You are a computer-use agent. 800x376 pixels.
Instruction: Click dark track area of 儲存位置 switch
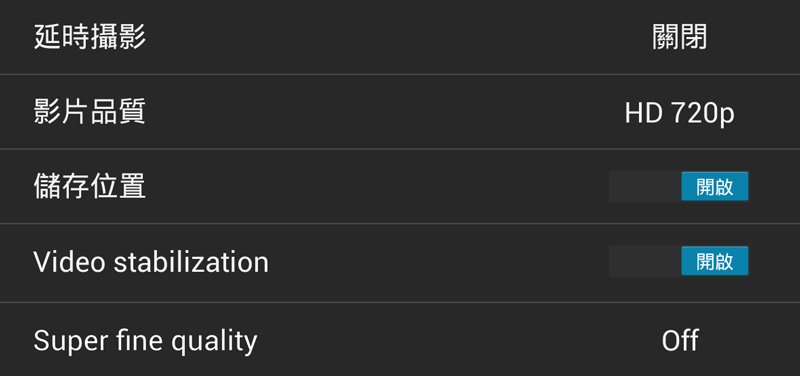(645, 186)
